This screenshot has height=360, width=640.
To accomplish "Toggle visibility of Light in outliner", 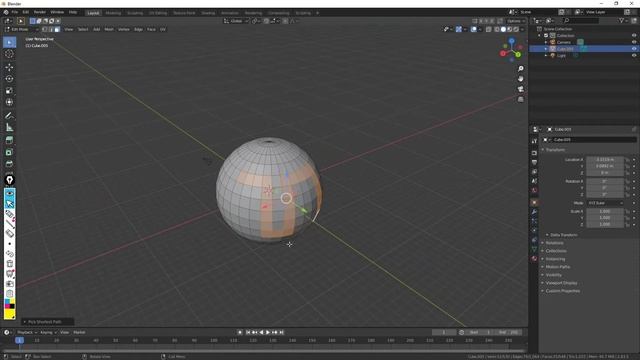I will pyautogui.click(x=634, y=55).
